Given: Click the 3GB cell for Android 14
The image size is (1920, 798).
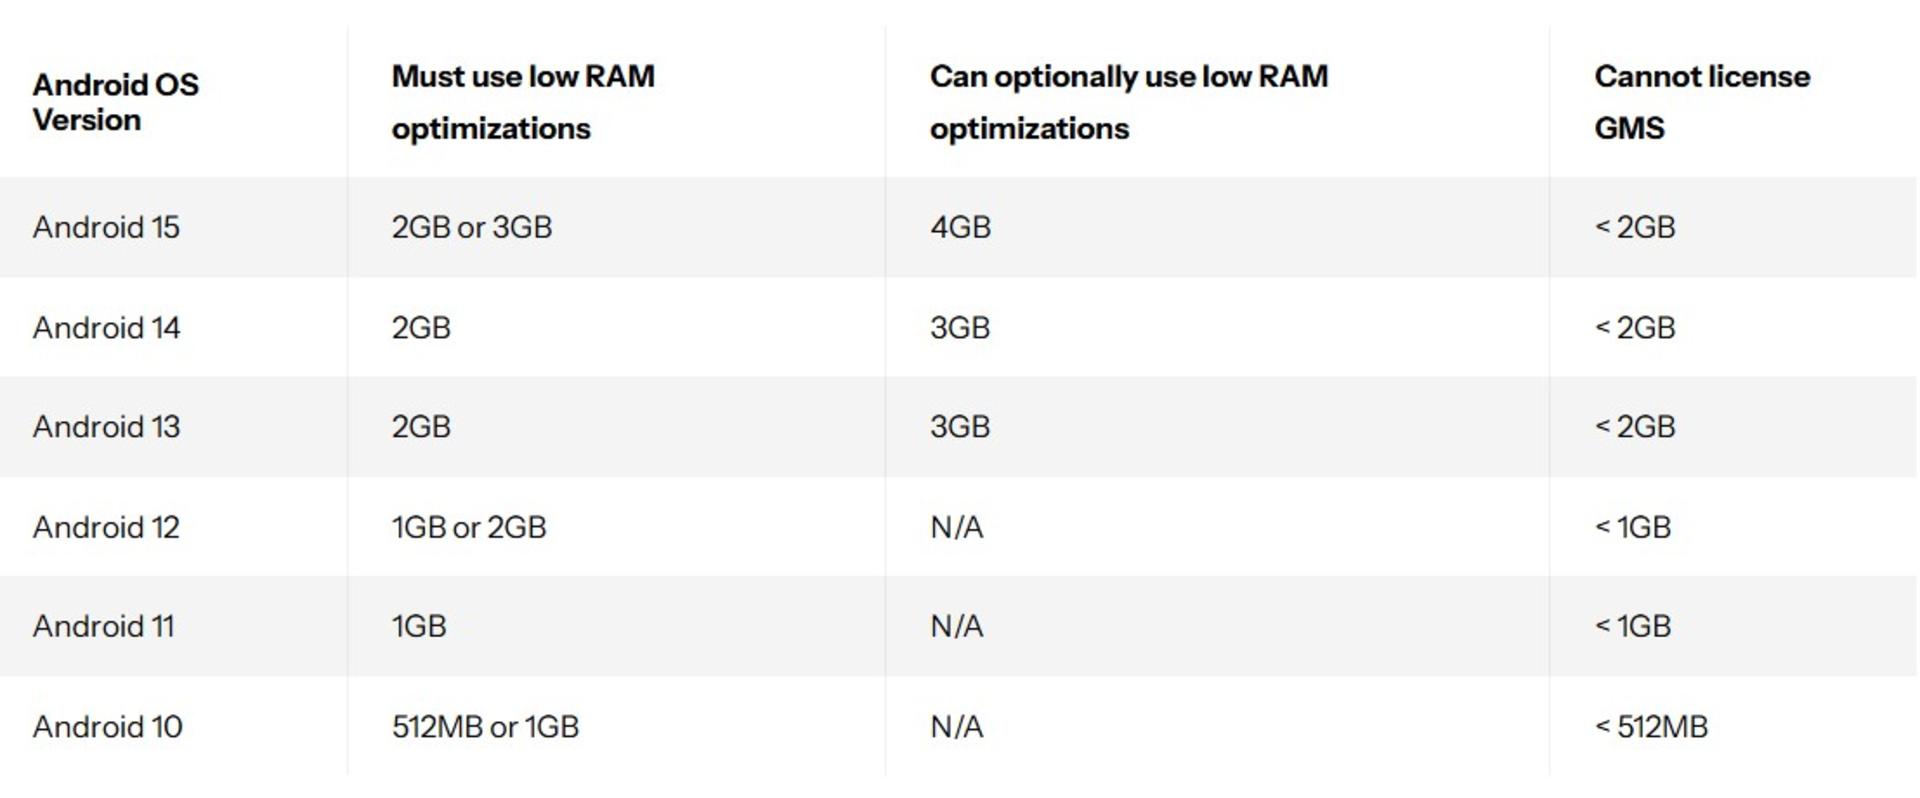Looking at the screenshot, I should click(x=960, y=327).
